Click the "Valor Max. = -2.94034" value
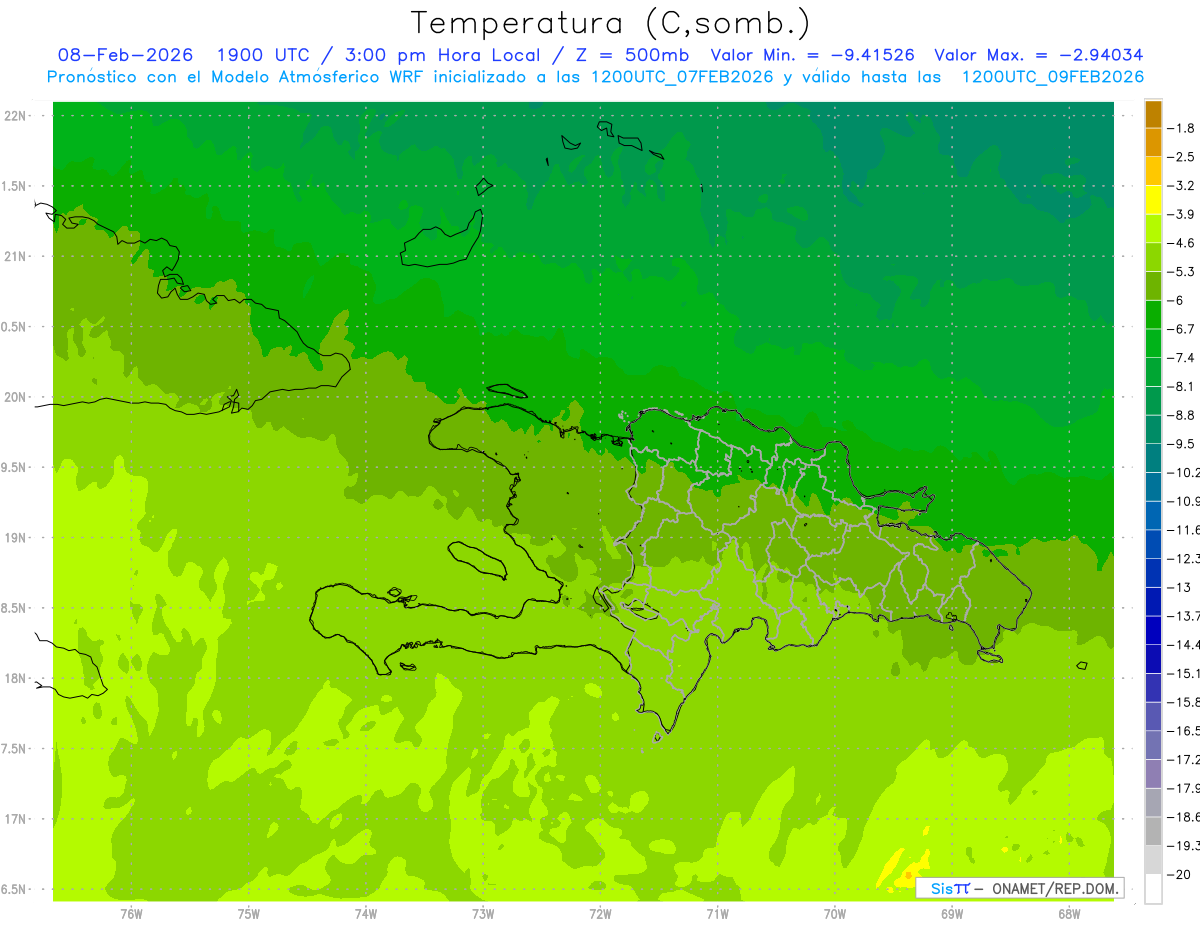This screenshot has height=927, width=1200. tap(1038, 55)
